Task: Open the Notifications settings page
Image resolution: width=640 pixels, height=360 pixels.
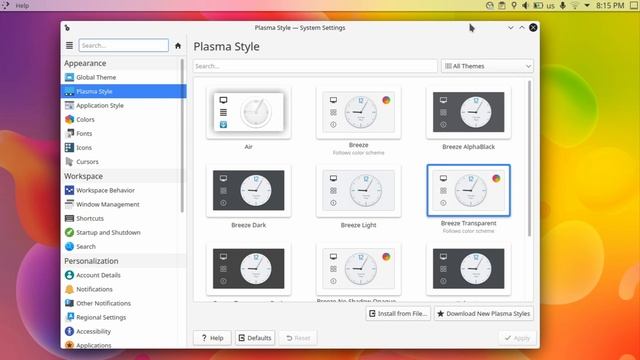Action: 122,289
